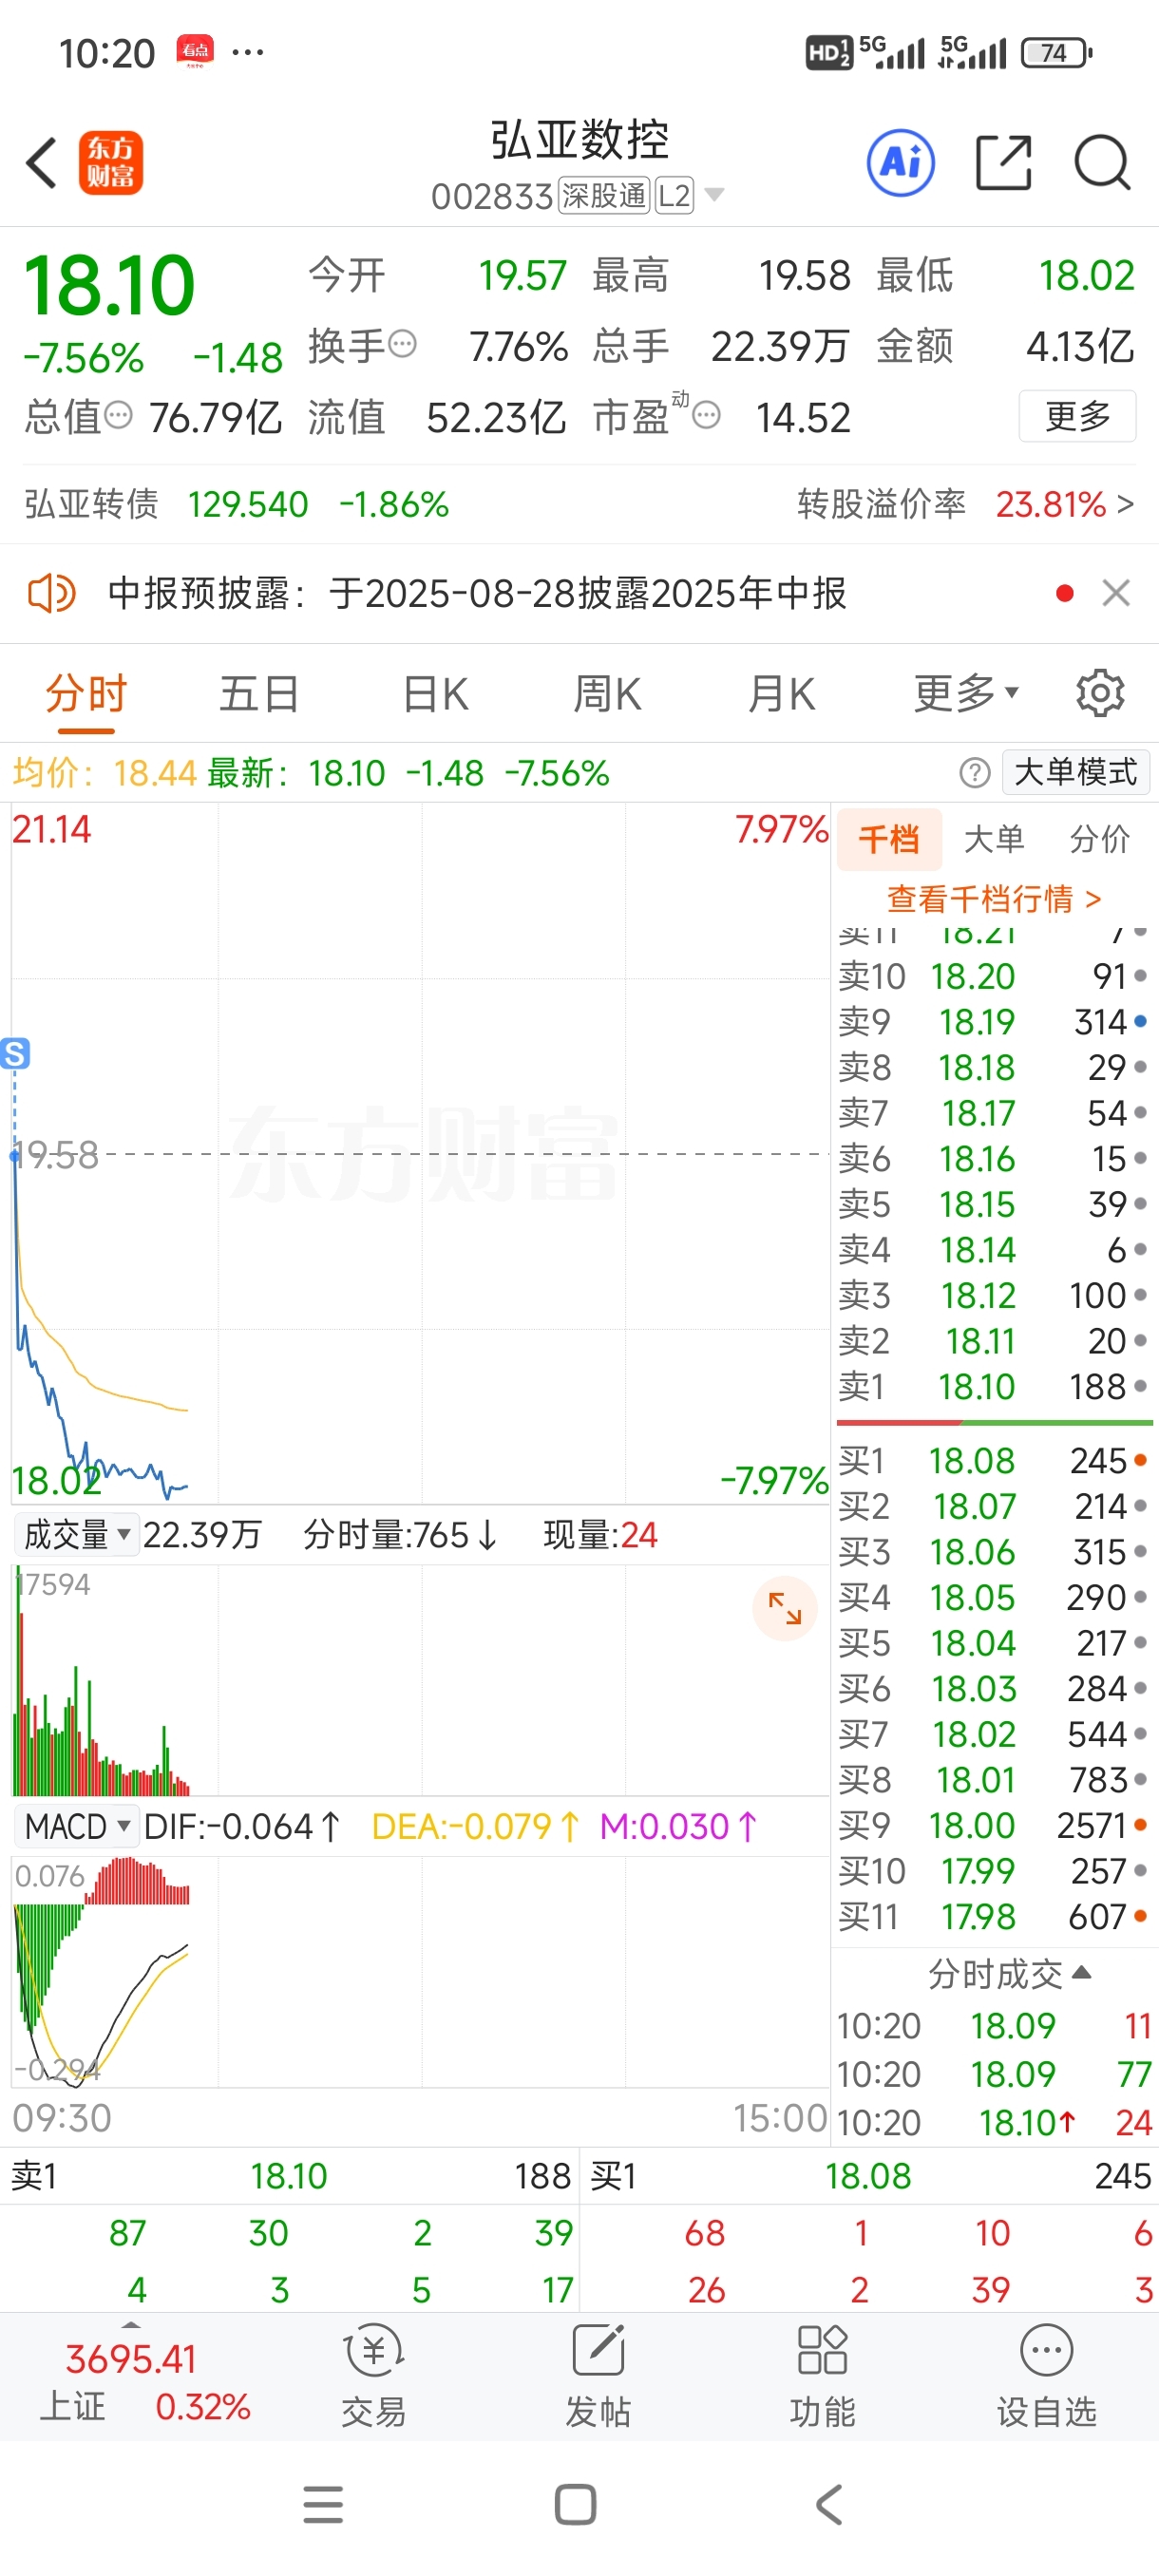Tap 设自选 add to watchlist icon
This screenshot has height=2576, width=1159.
click(x=1047, y=2375)
